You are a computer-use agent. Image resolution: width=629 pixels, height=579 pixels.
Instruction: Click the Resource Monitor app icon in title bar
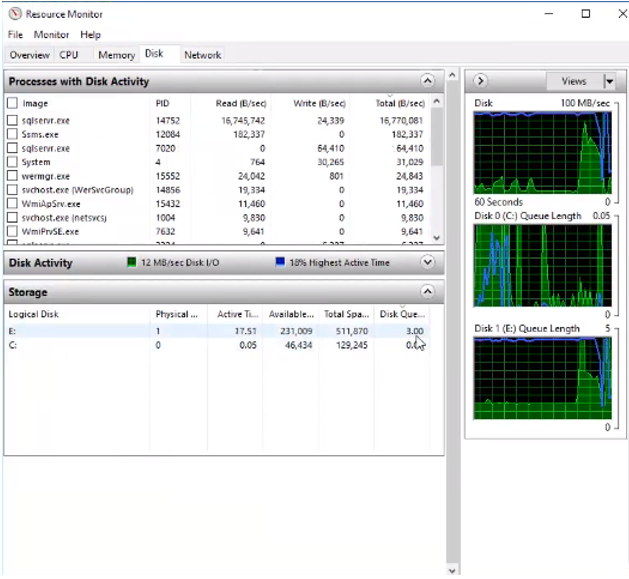click(x=11, y=14)
